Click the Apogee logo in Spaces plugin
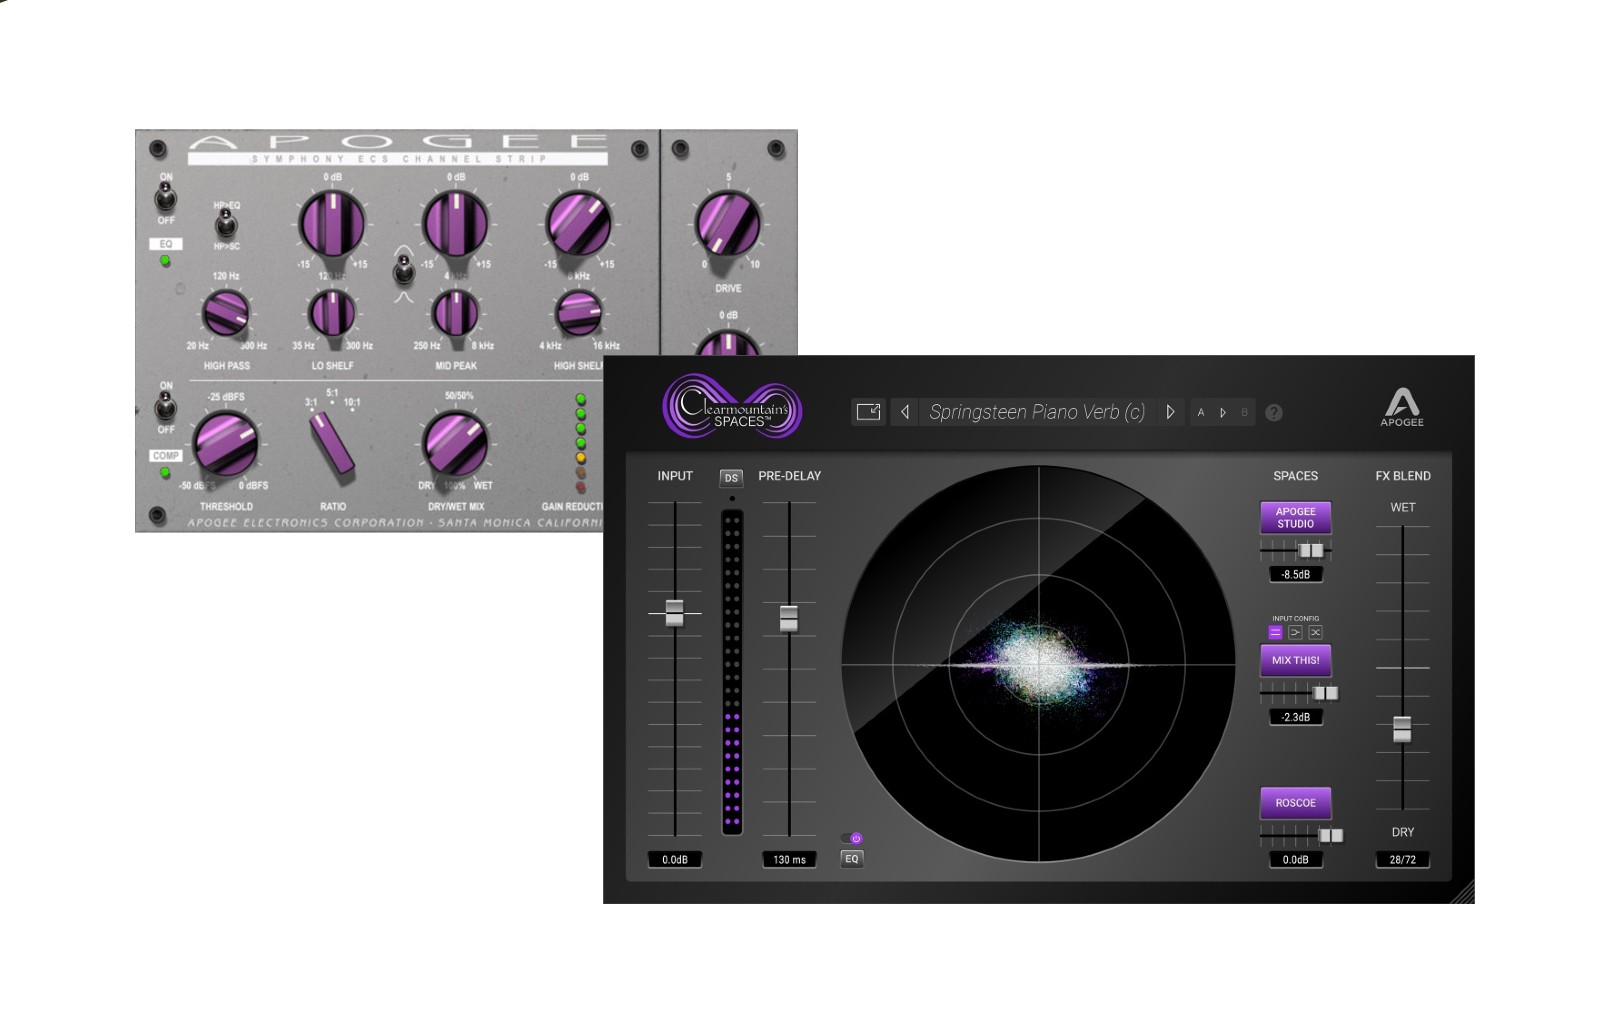The image size is (1600, 1027). click(x=1402, y=408)
